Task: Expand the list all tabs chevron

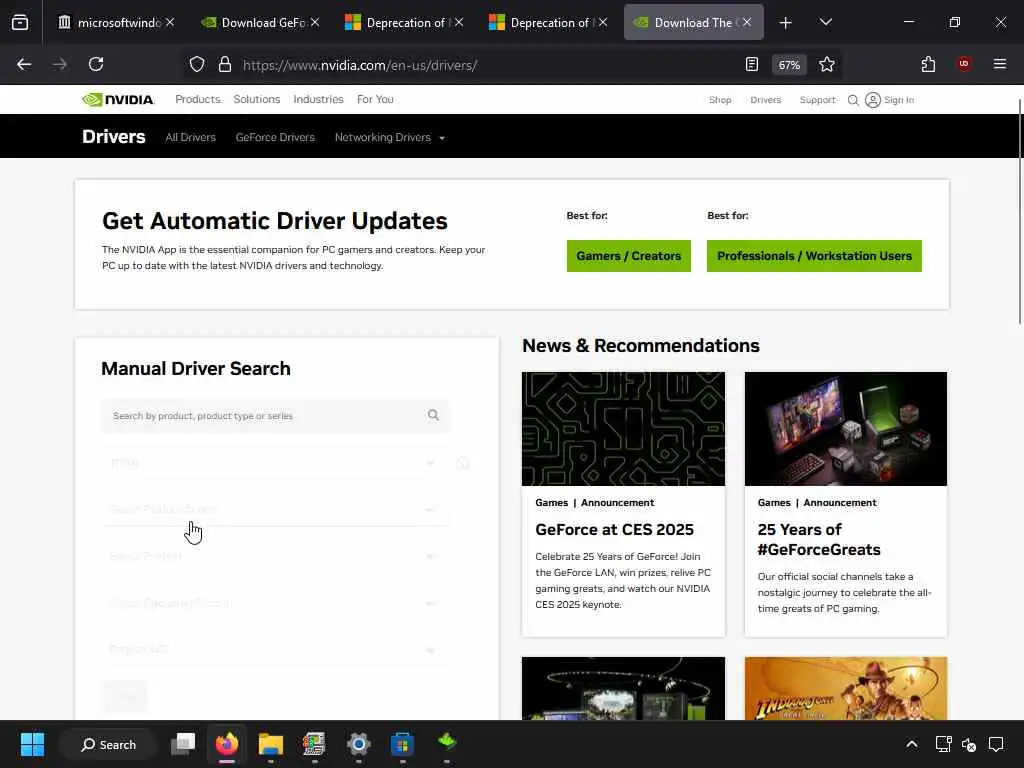Action: pos(825,23)
